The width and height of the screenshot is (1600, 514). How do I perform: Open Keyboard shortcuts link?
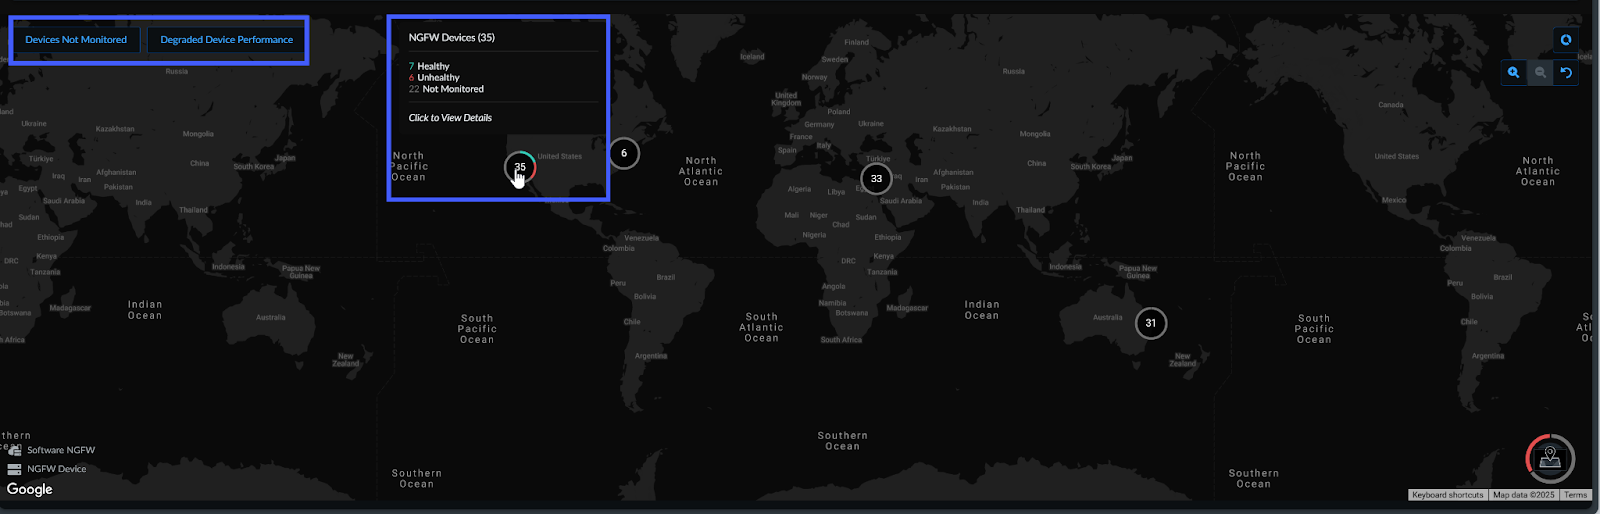[x=1447, y=495]
